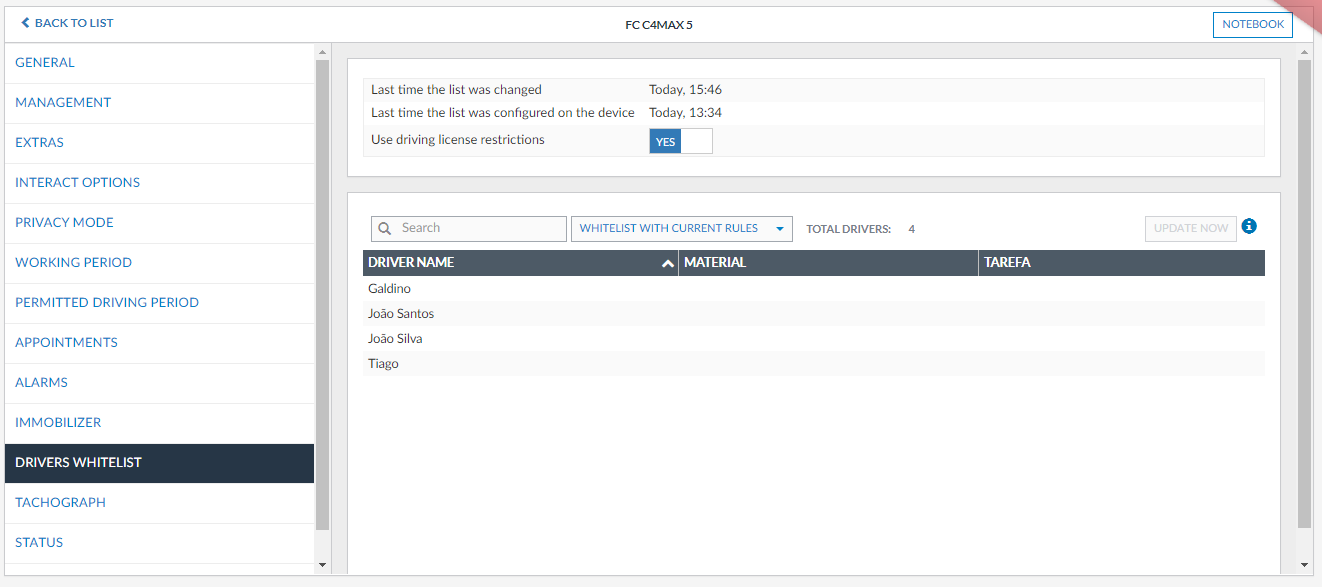The image size is (1322, 587).
Task: Click the magnifier icon in the search box
Action: [x=385, y=228]
